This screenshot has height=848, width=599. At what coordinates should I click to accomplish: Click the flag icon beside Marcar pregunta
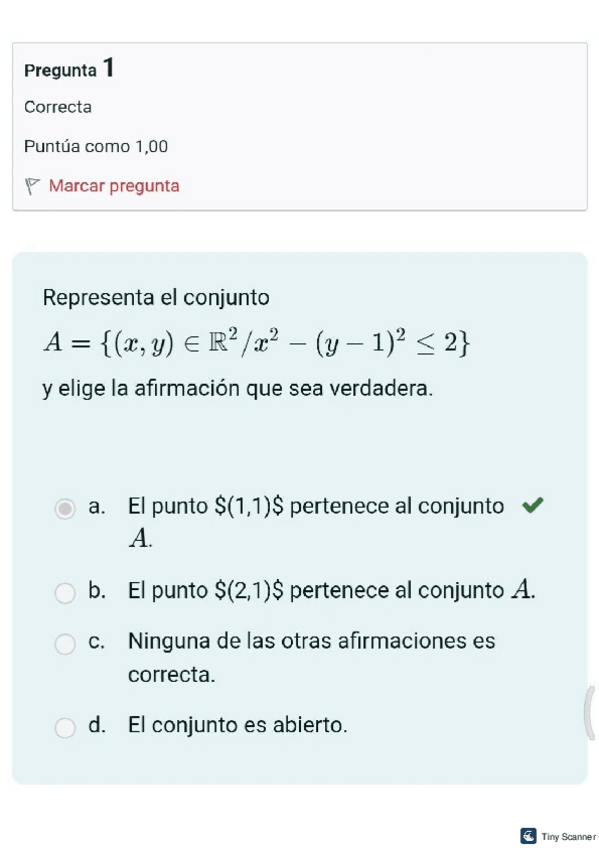pyautogui.click(x=31, y=186)
